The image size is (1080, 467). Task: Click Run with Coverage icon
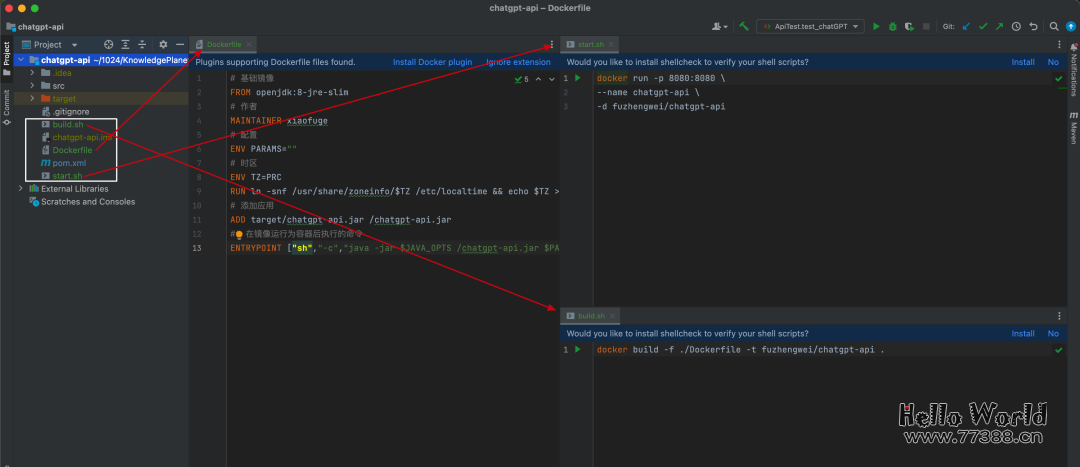pyautogui.click(x=909, y=26)
